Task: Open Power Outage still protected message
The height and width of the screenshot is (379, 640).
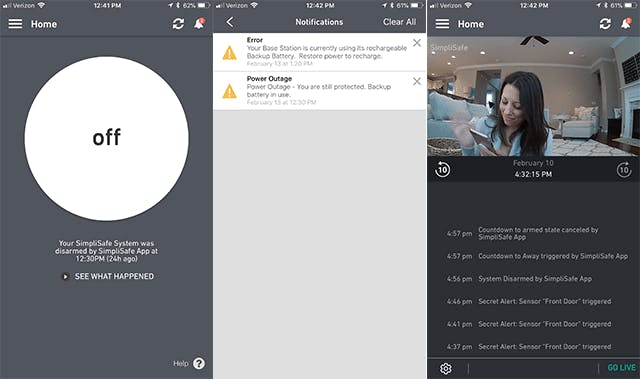Action: coord(319,91)
